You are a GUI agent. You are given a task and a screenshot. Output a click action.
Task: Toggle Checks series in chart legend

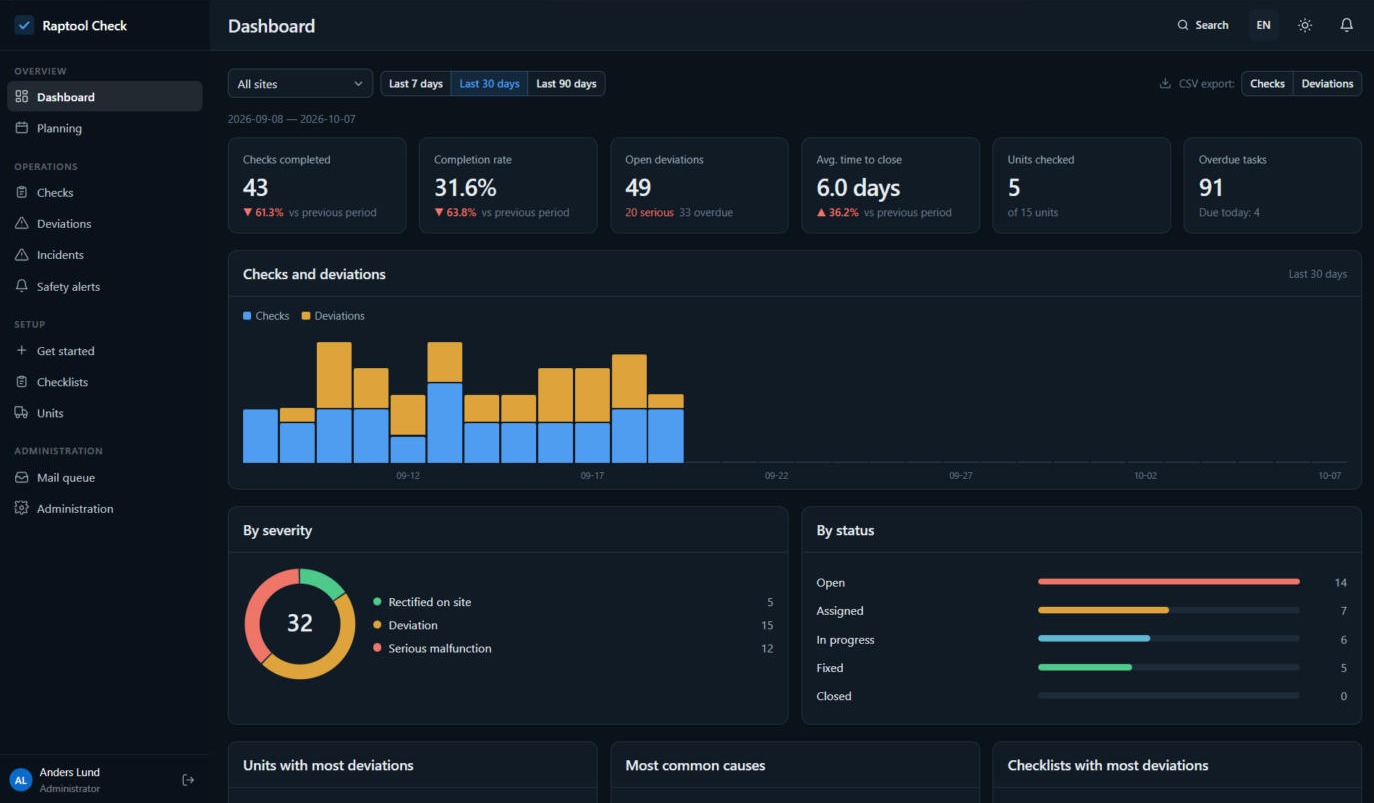[266, 316]
